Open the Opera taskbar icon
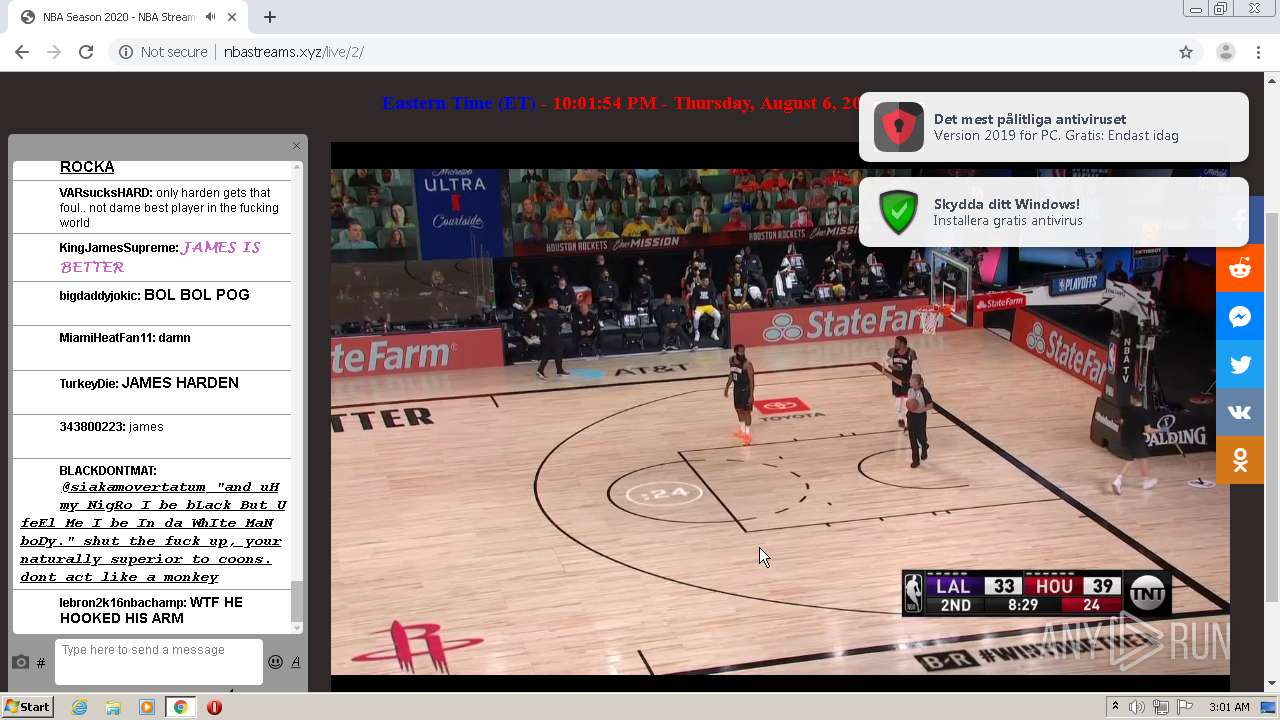1280x720 pixels. [214, 707]
